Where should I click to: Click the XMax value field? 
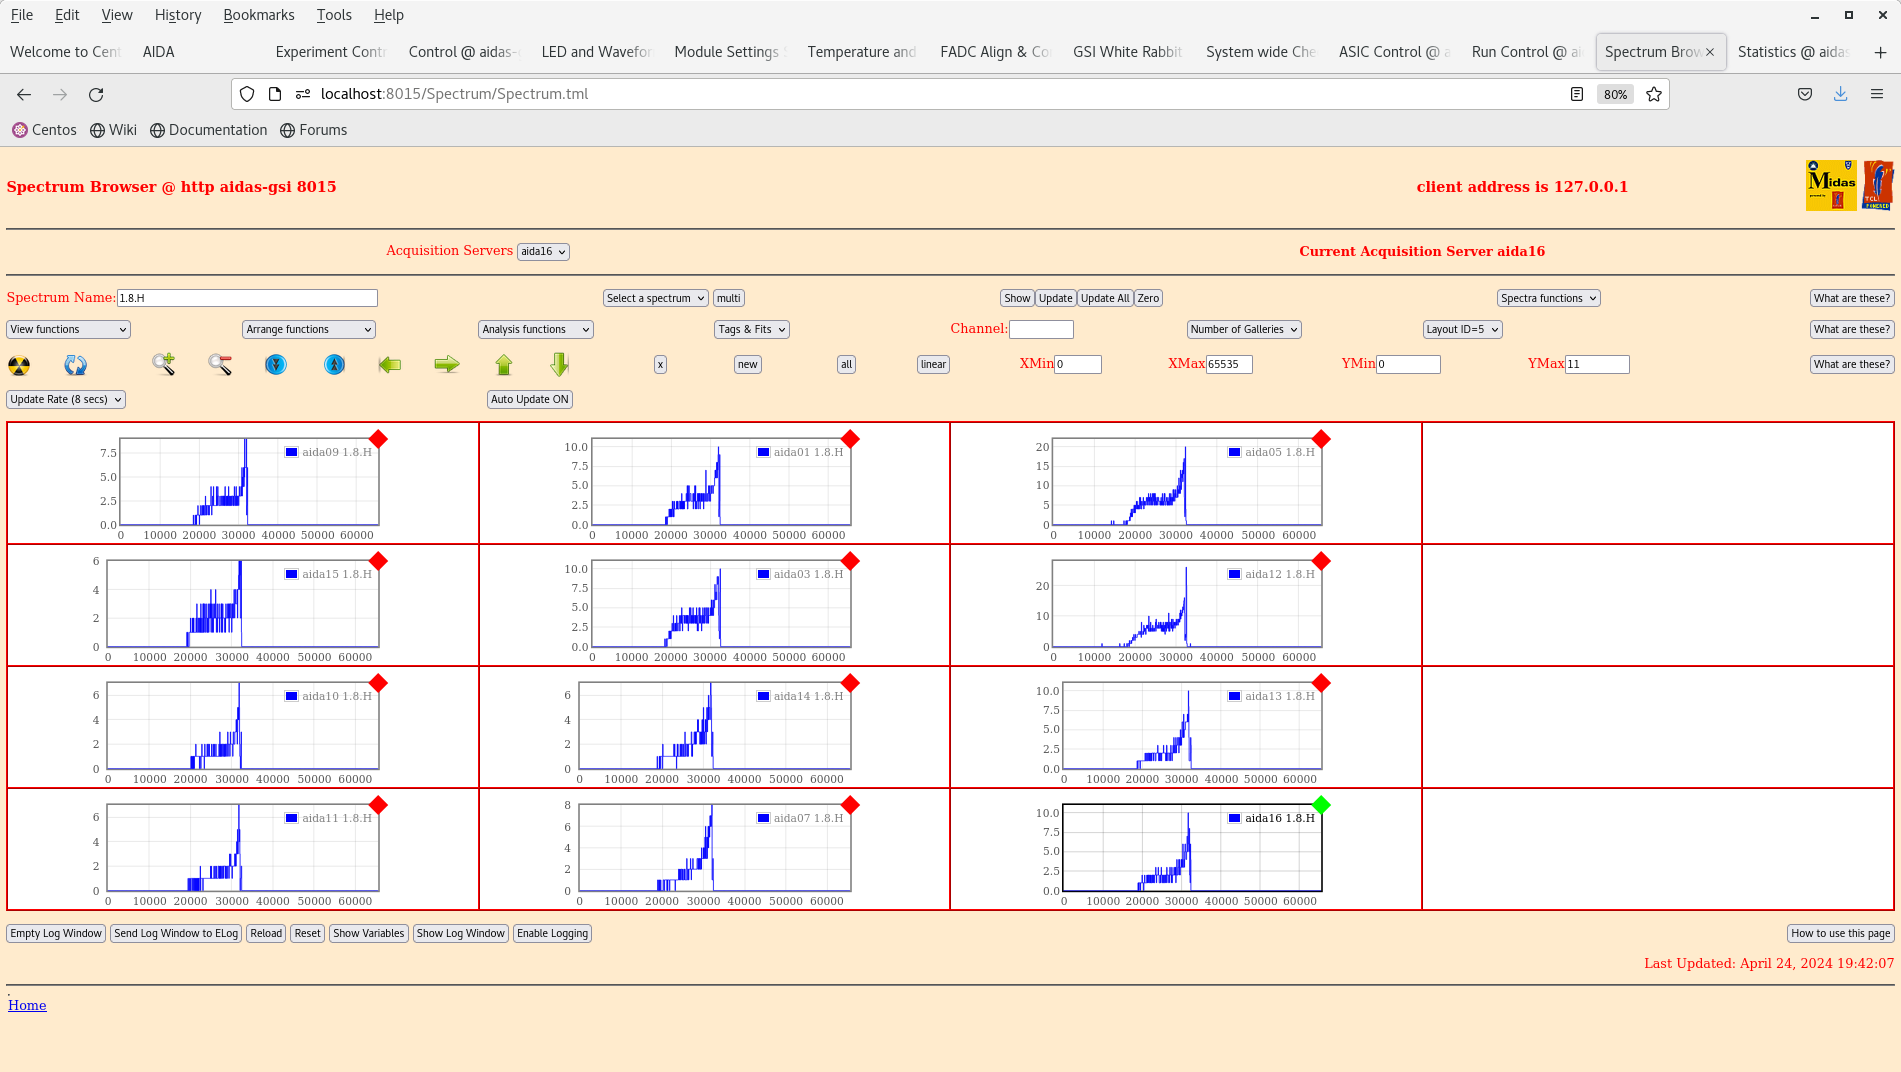point(1229,364)
